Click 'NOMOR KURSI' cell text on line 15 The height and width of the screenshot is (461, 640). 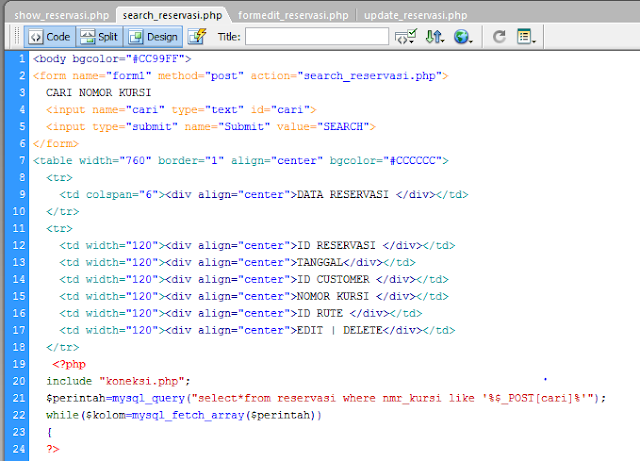[x=333, y=296]
